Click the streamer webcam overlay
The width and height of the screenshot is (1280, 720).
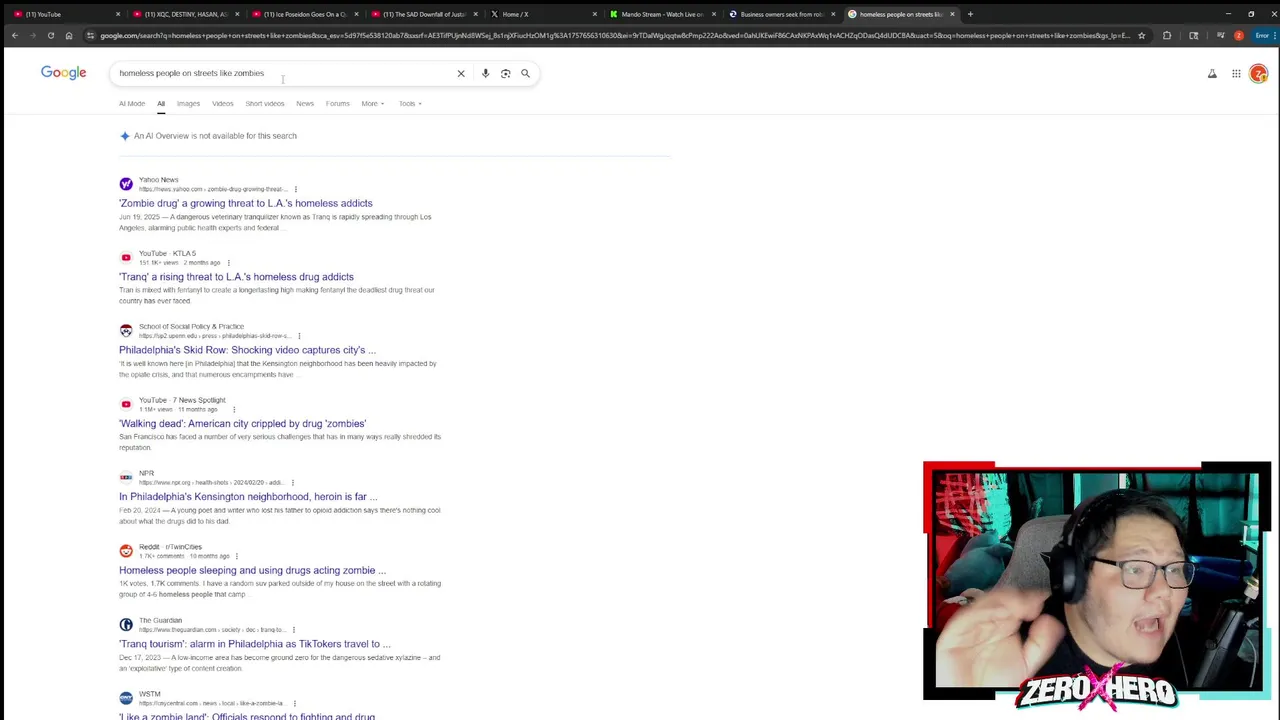coord(1097,581)
